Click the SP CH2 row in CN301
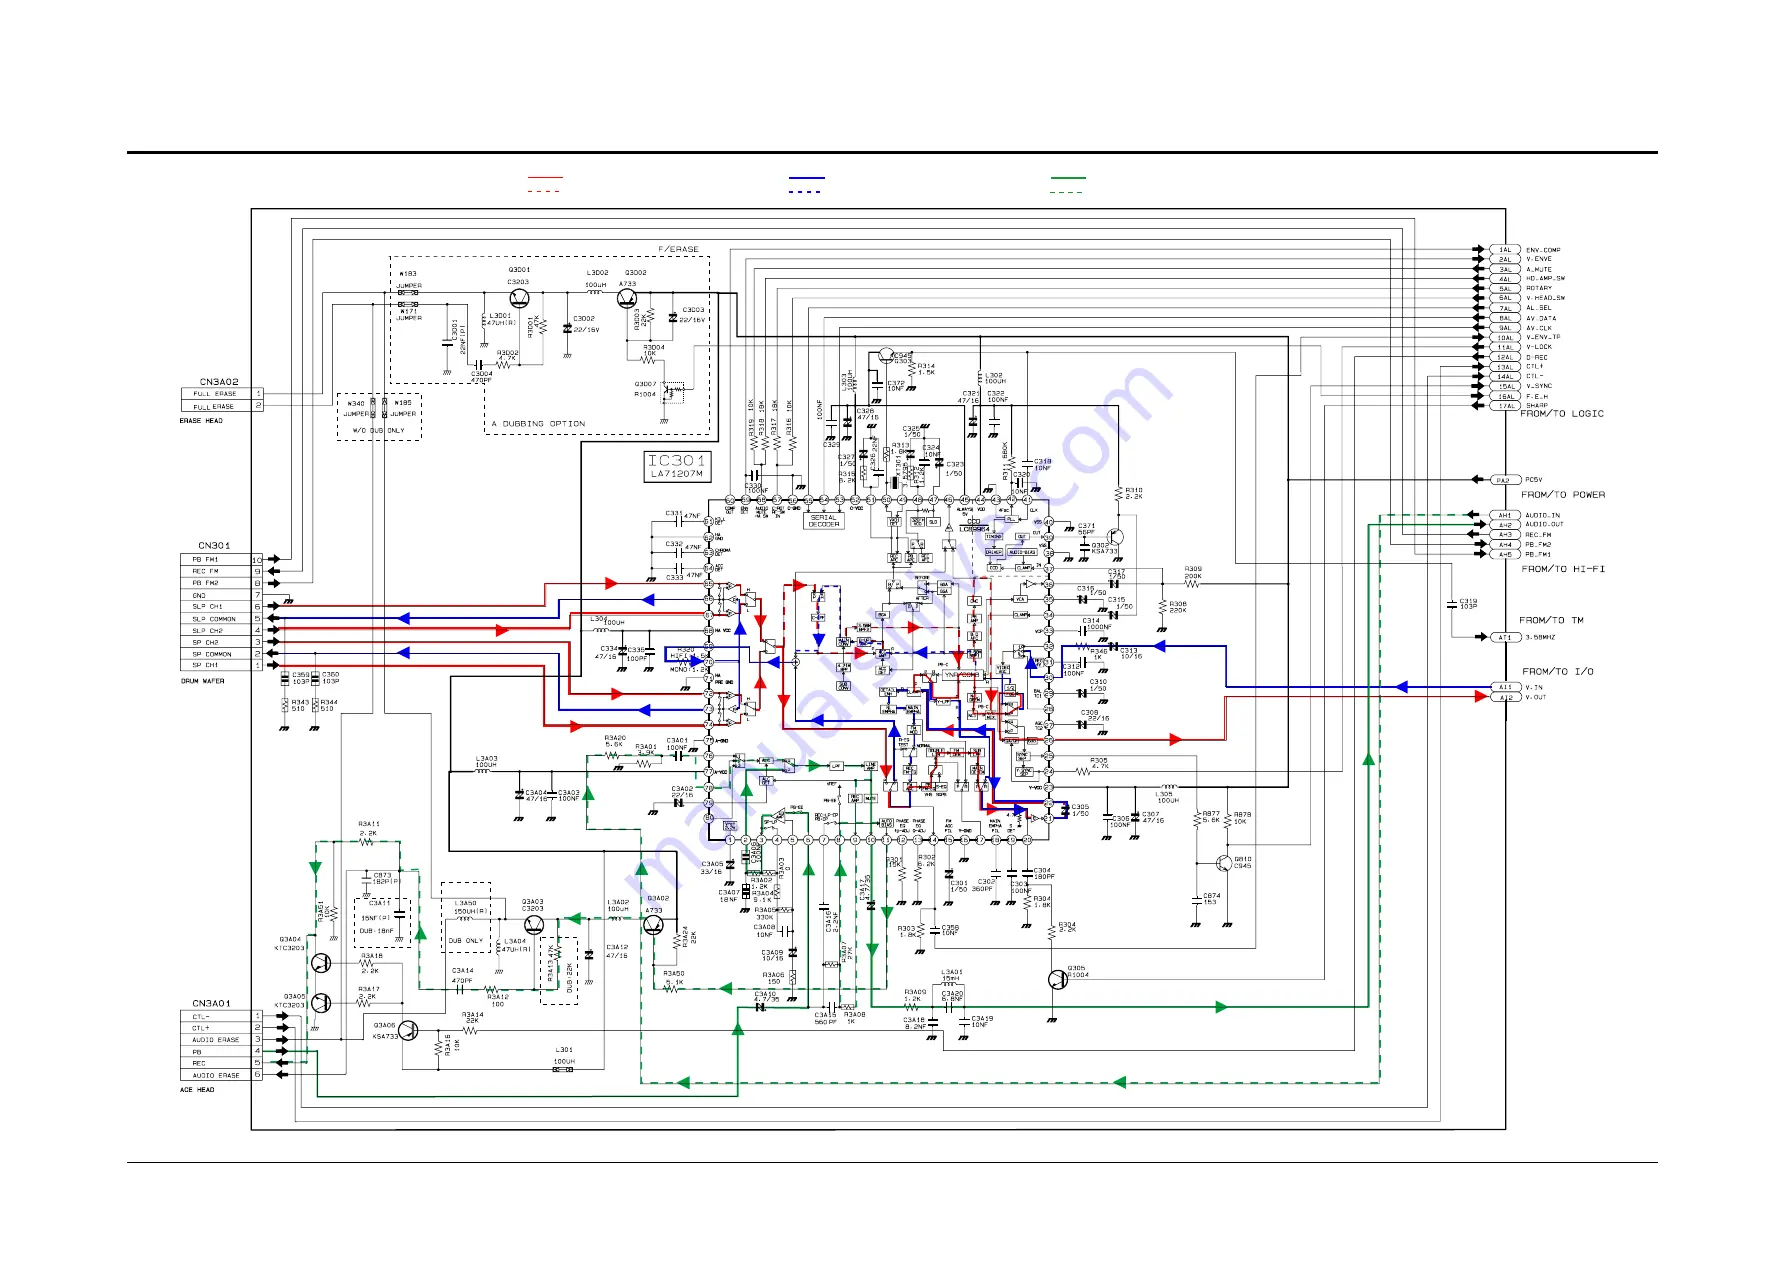Screen dimensions: 1787x1263 tap(222, 642)
